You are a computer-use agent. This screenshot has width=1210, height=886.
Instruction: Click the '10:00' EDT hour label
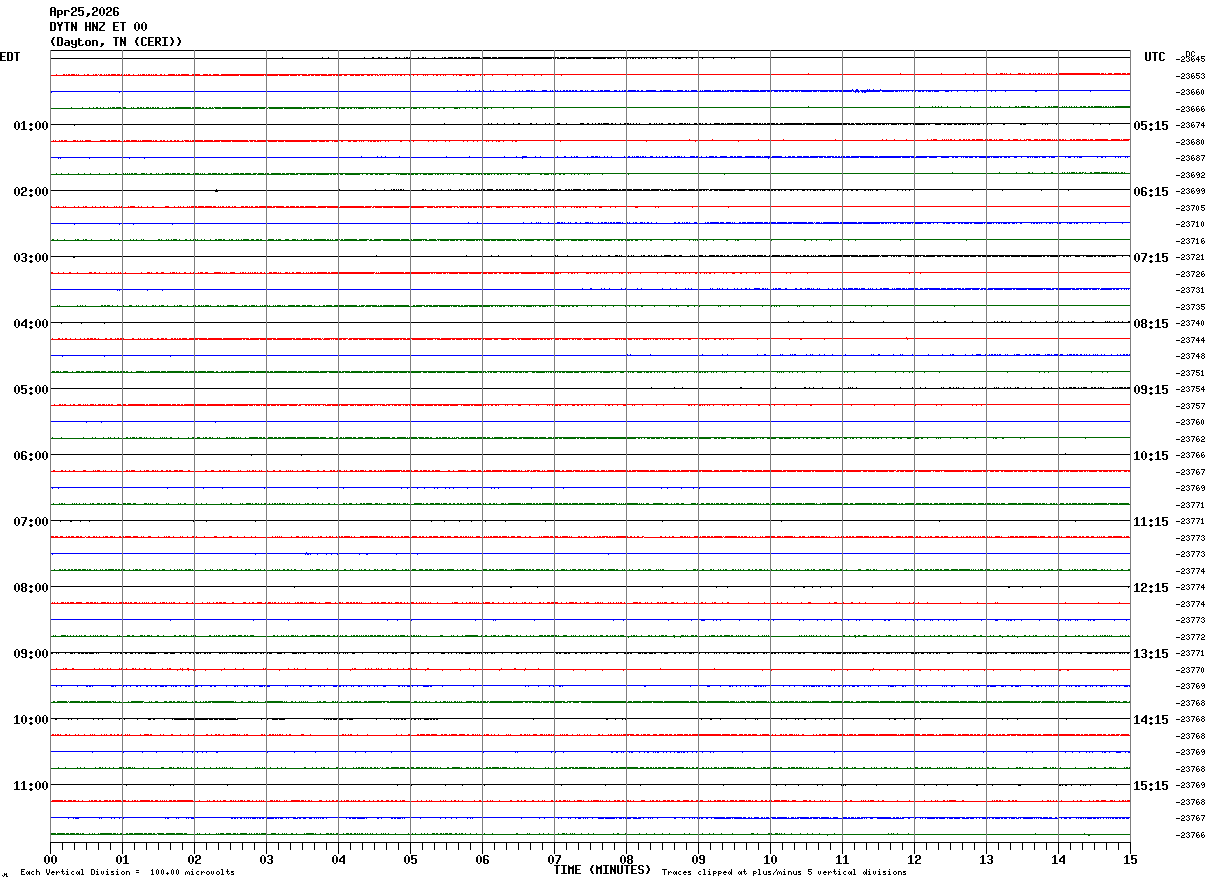click(x=31, y=719)
